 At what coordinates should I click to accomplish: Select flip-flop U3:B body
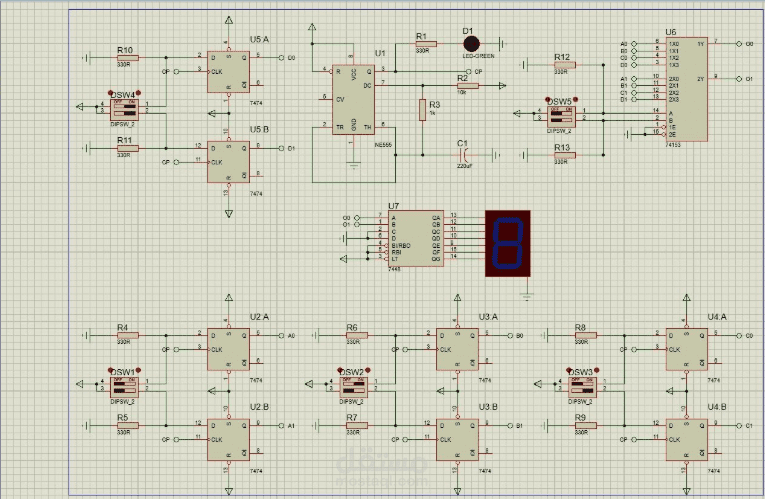457,439
